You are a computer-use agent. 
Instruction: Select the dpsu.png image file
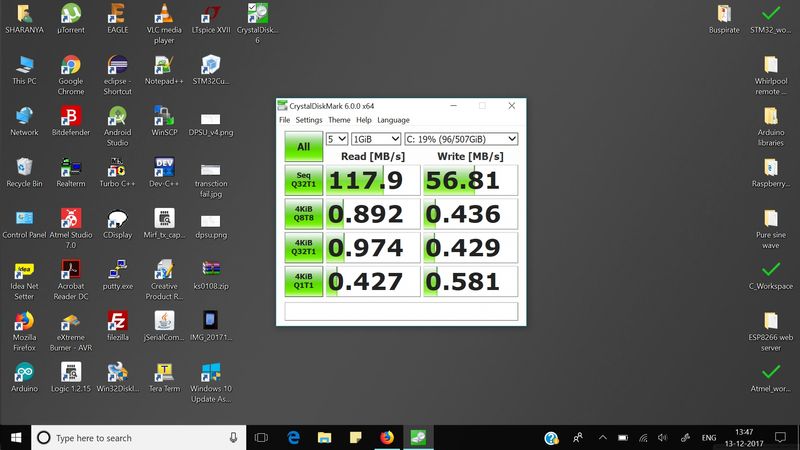[211, 226]
